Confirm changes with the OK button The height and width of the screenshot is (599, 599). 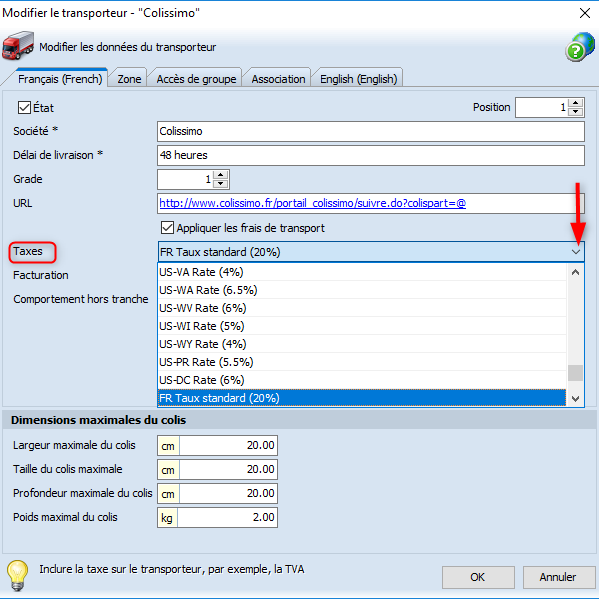(478, 577)
